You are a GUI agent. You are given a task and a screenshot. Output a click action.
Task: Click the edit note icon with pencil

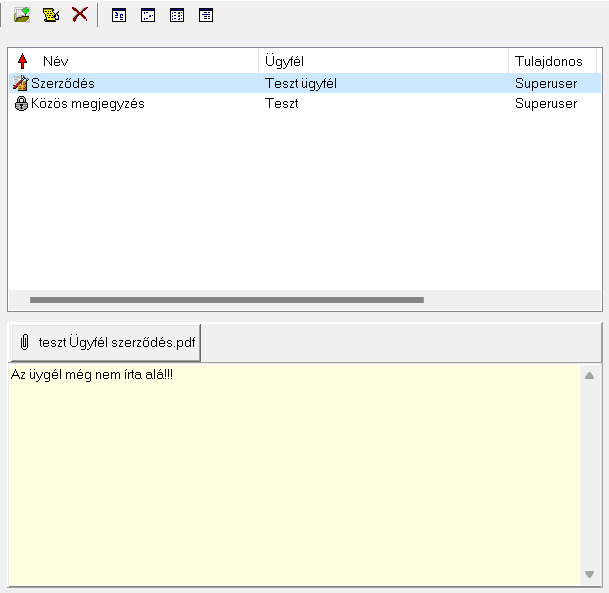pos(51,15)
